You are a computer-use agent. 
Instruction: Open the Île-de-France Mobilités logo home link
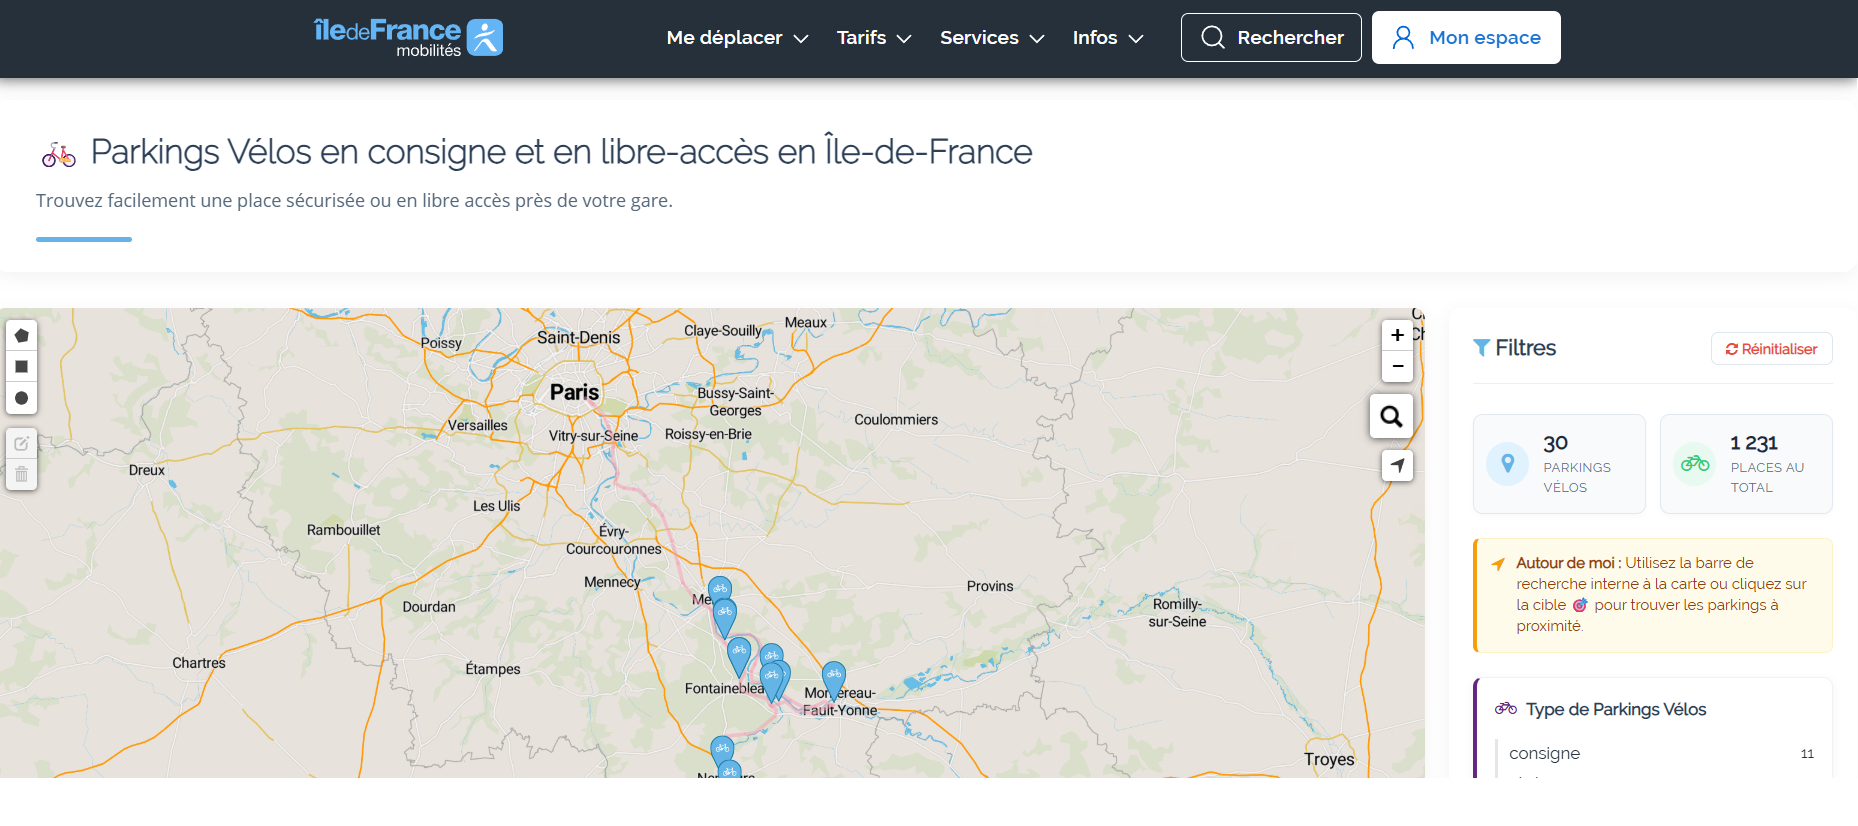[408, 38]
